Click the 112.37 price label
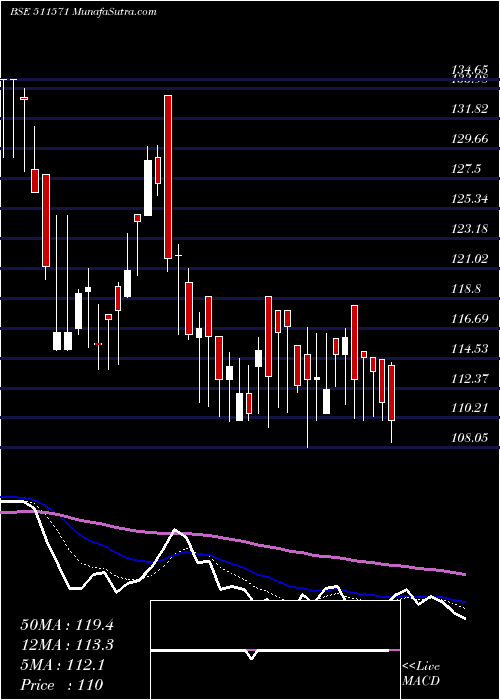 pyautogui.click(x=469, y=379)
